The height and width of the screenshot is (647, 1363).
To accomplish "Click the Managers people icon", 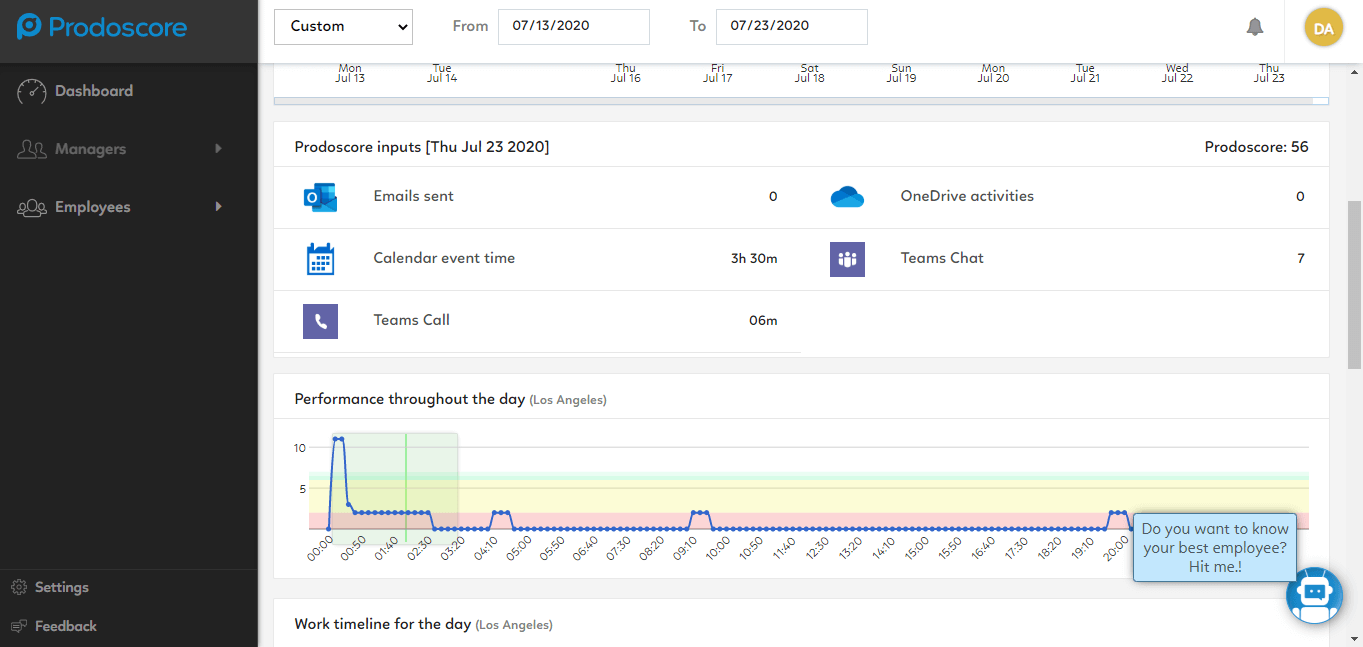I will coord(32,149).
